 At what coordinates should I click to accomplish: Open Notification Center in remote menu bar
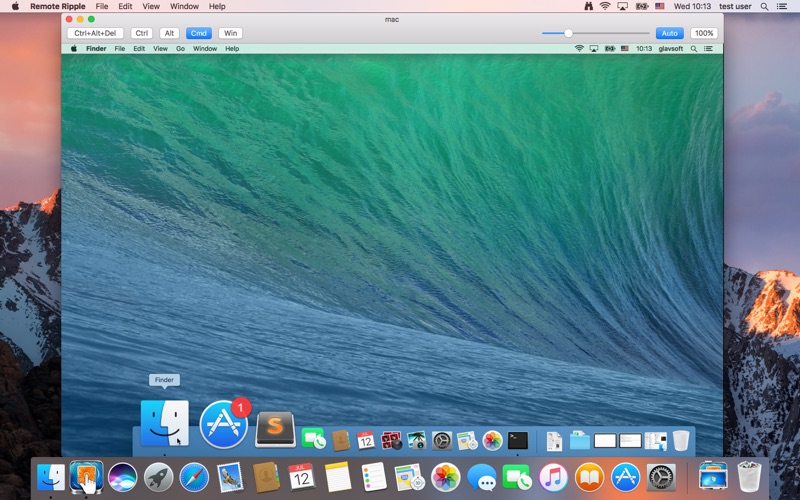point(708,48)
